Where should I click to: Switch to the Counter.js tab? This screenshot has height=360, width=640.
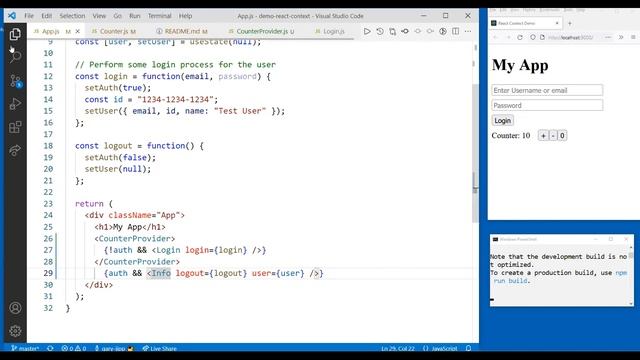coord(113,31)
